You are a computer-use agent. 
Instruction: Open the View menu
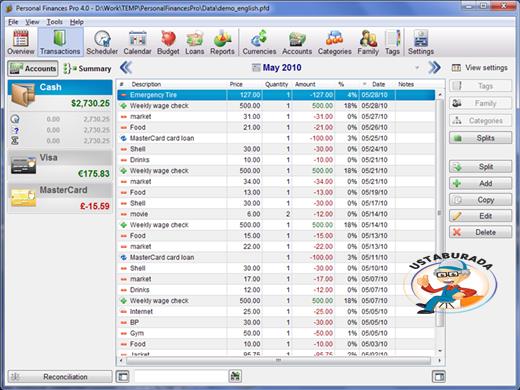tap(32, 22)
